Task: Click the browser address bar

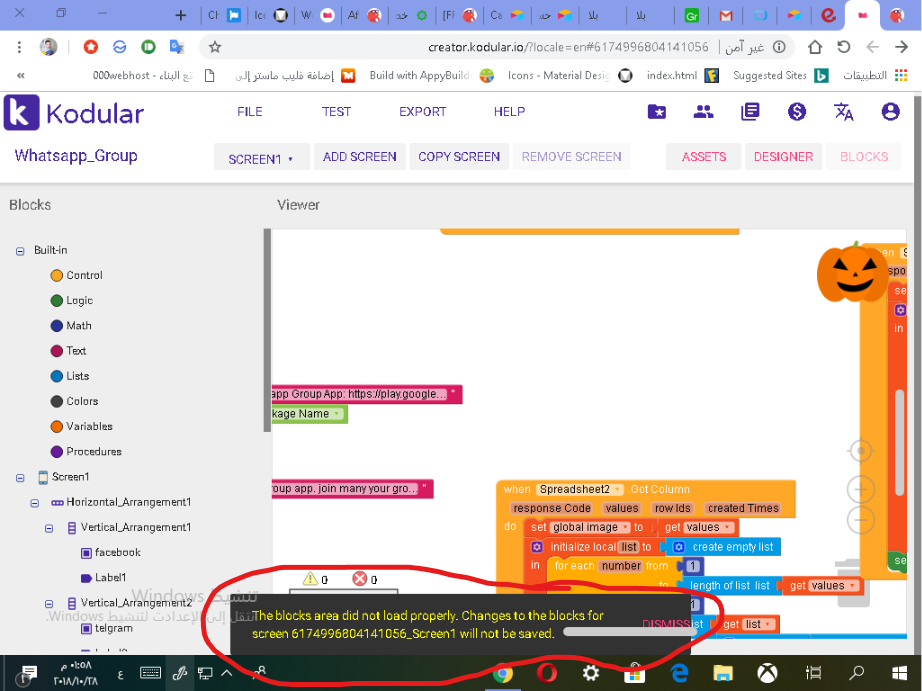Action: click(x=497, y=47)
